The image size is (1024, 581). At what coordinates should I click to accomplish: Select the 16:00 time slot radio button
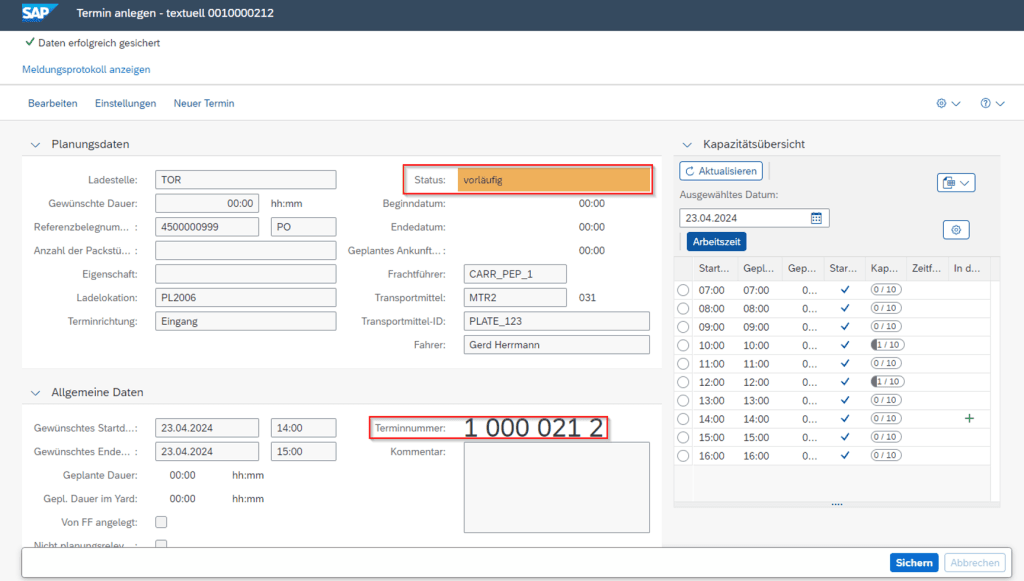683,456
